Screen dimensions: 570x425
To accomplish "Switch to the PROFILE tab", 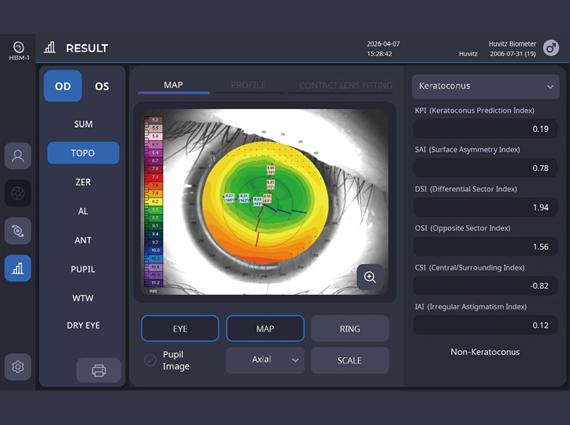I will [248, 85].
